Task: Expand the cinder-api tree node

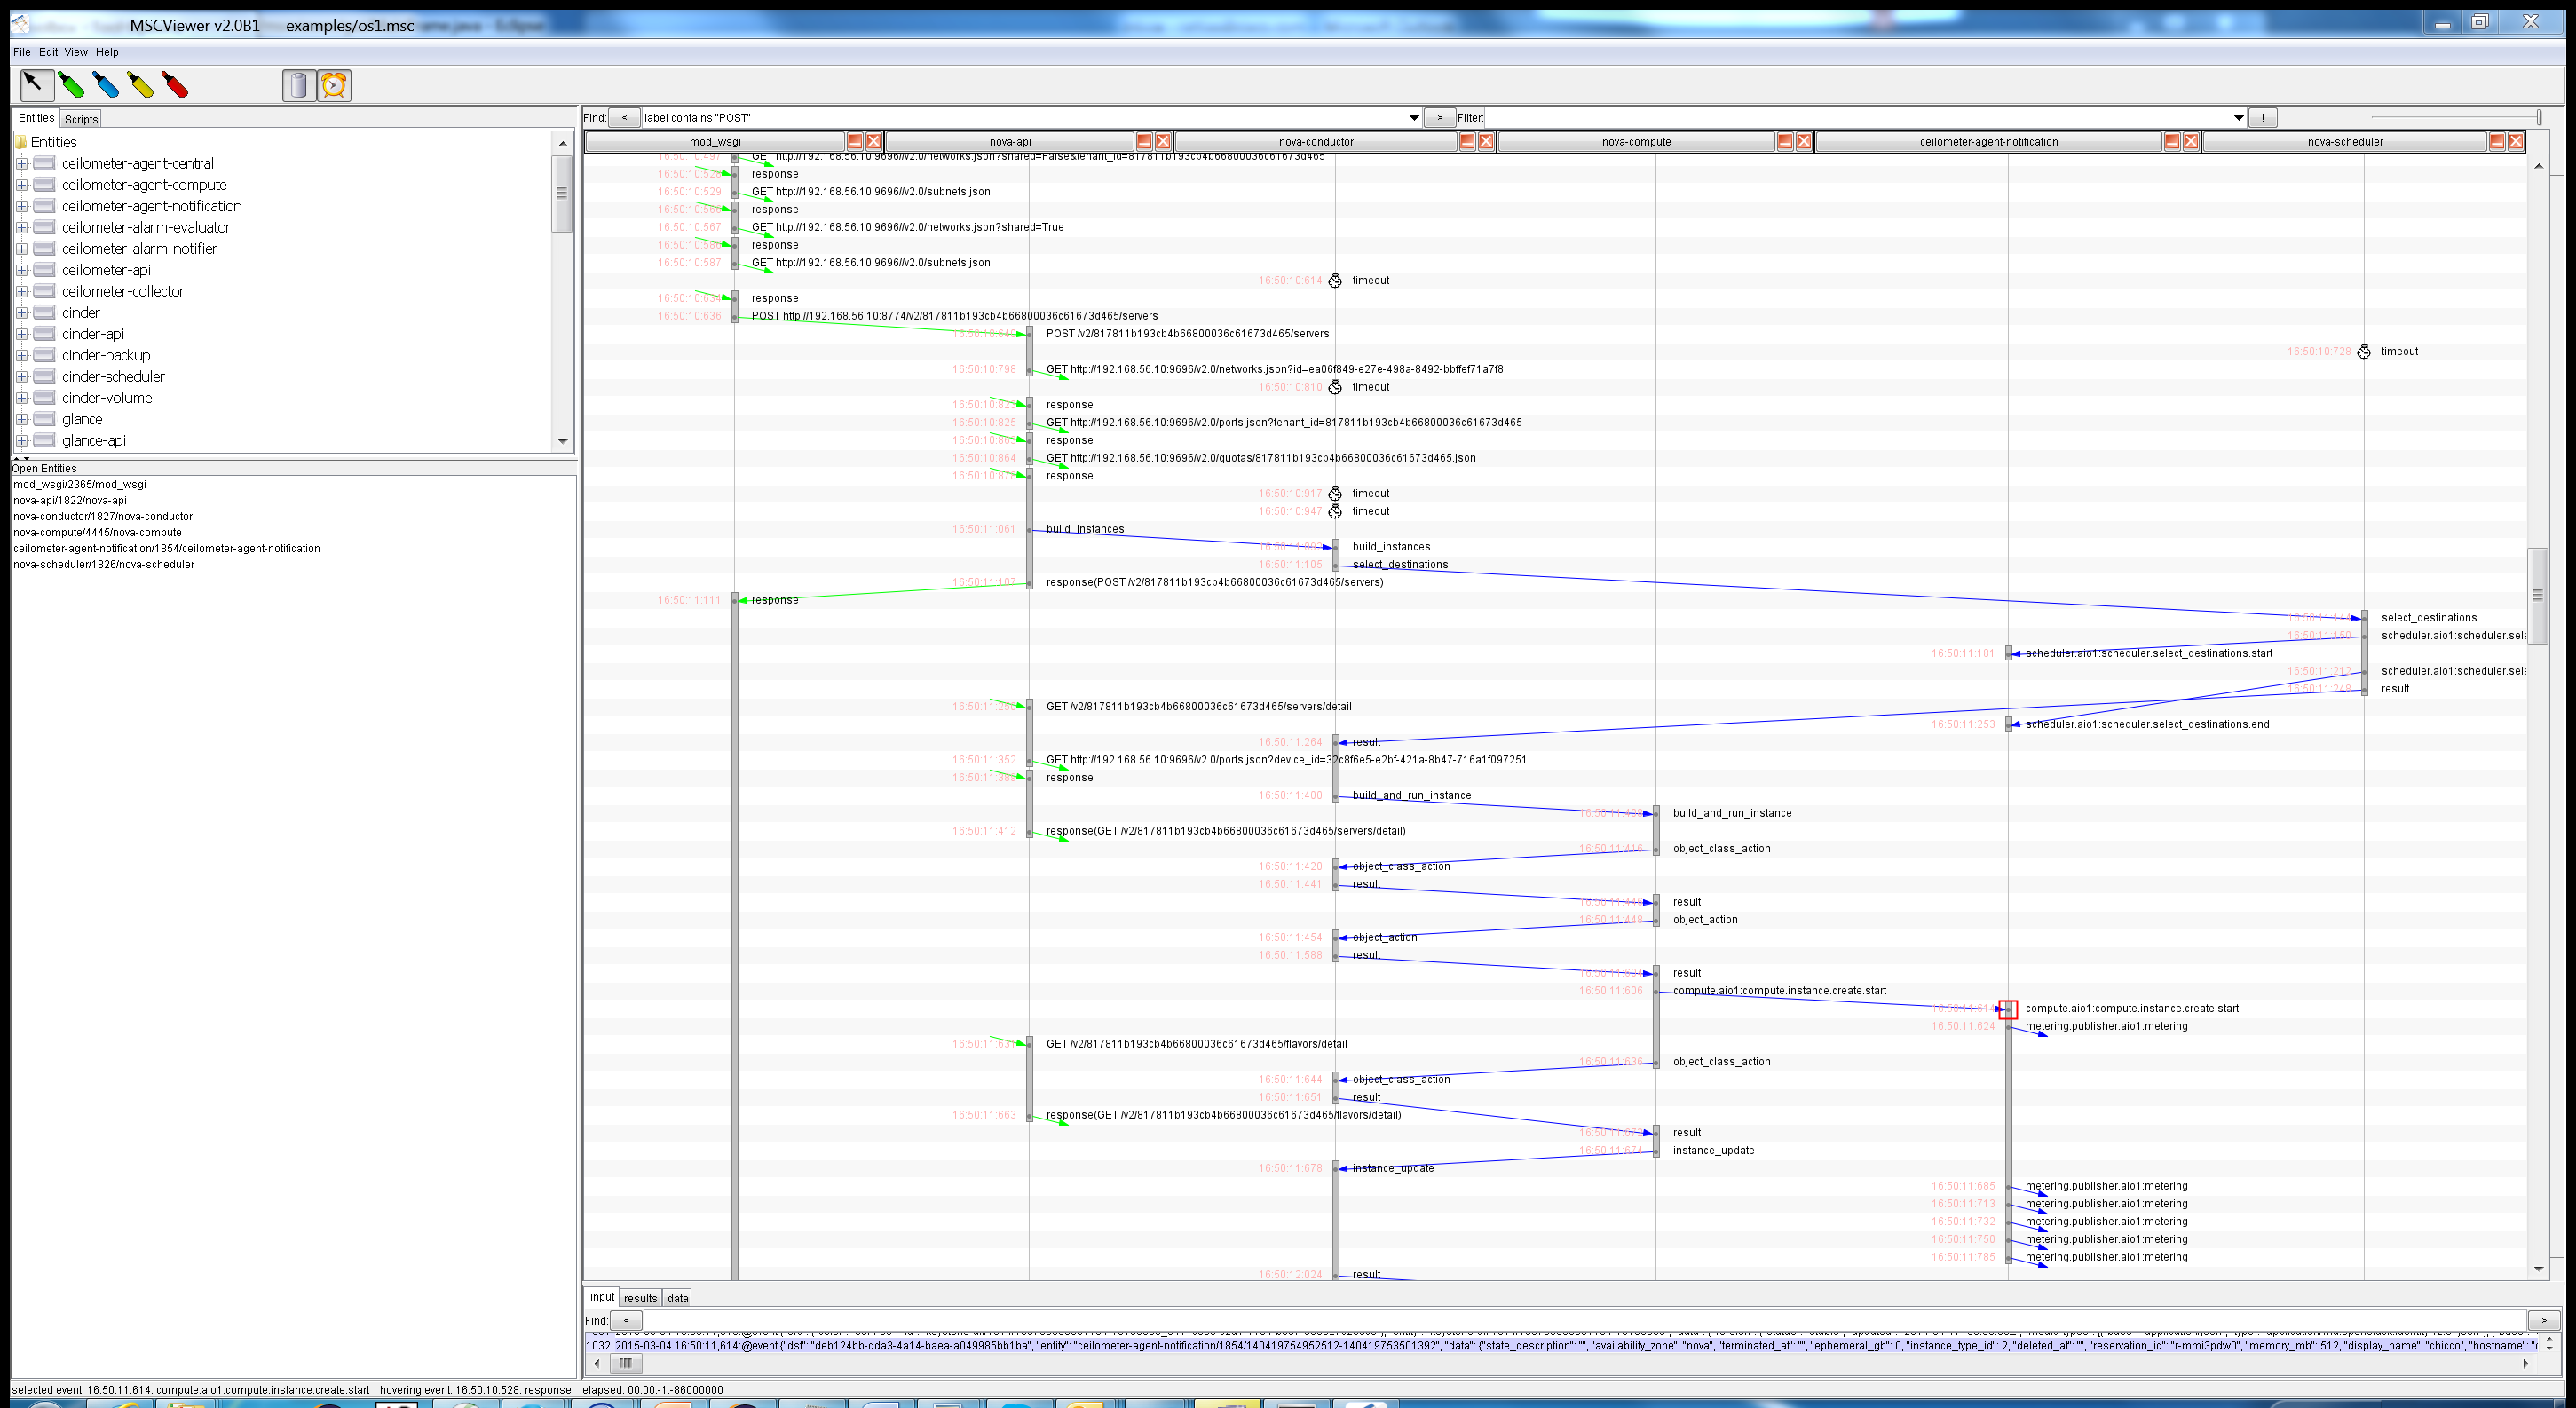Action: click(22, 334)
